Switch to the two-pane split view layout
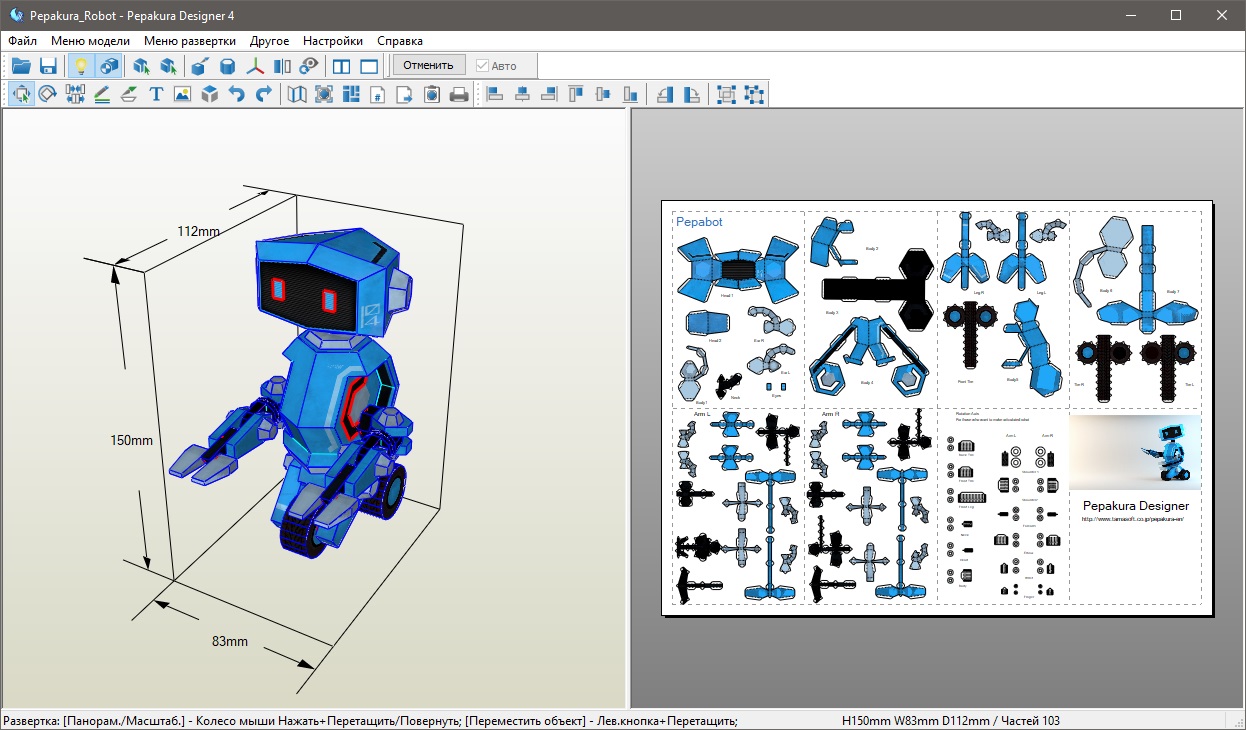1246x730 pixels. 342,66
